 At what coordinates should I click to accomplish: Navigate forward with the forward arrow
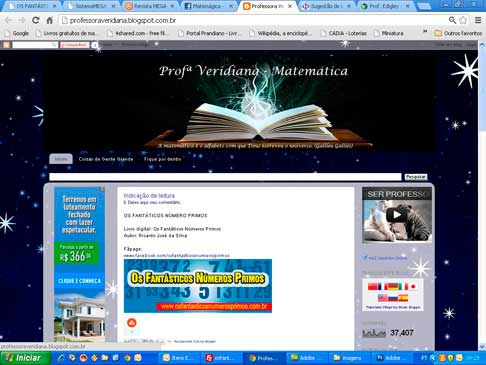[x=22, y=20]
